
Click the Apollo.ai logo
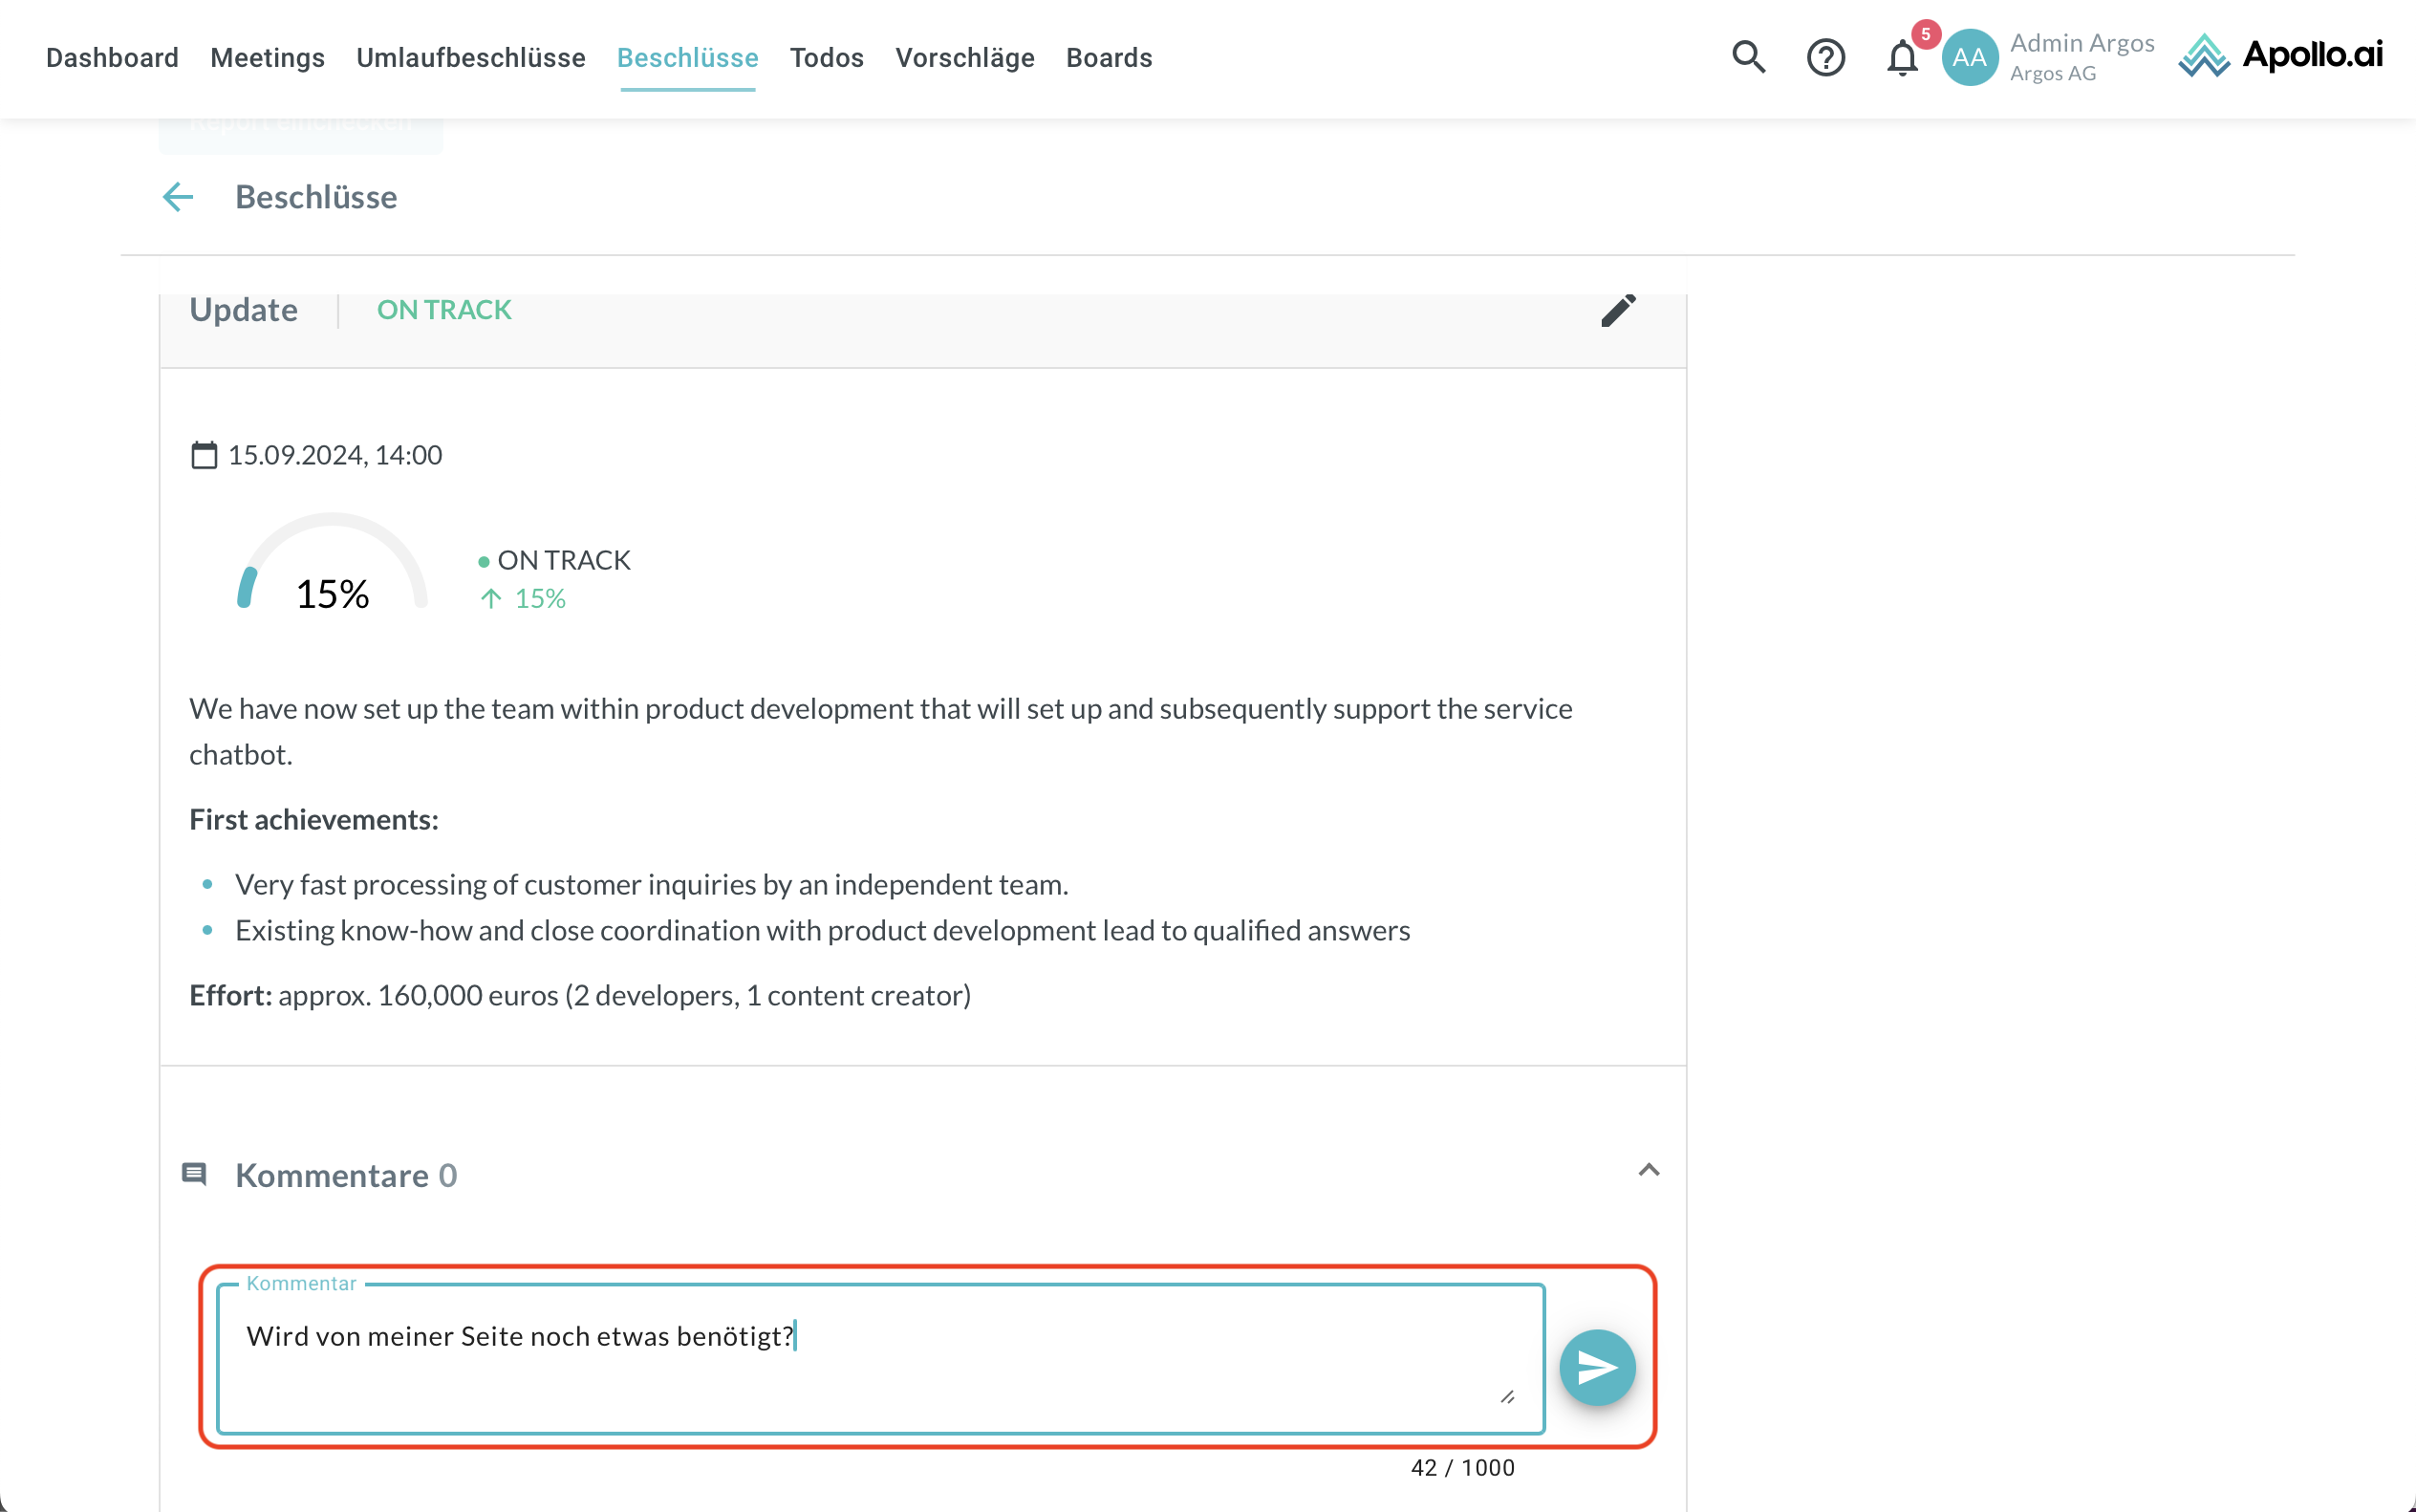(x=2281, y=55)
